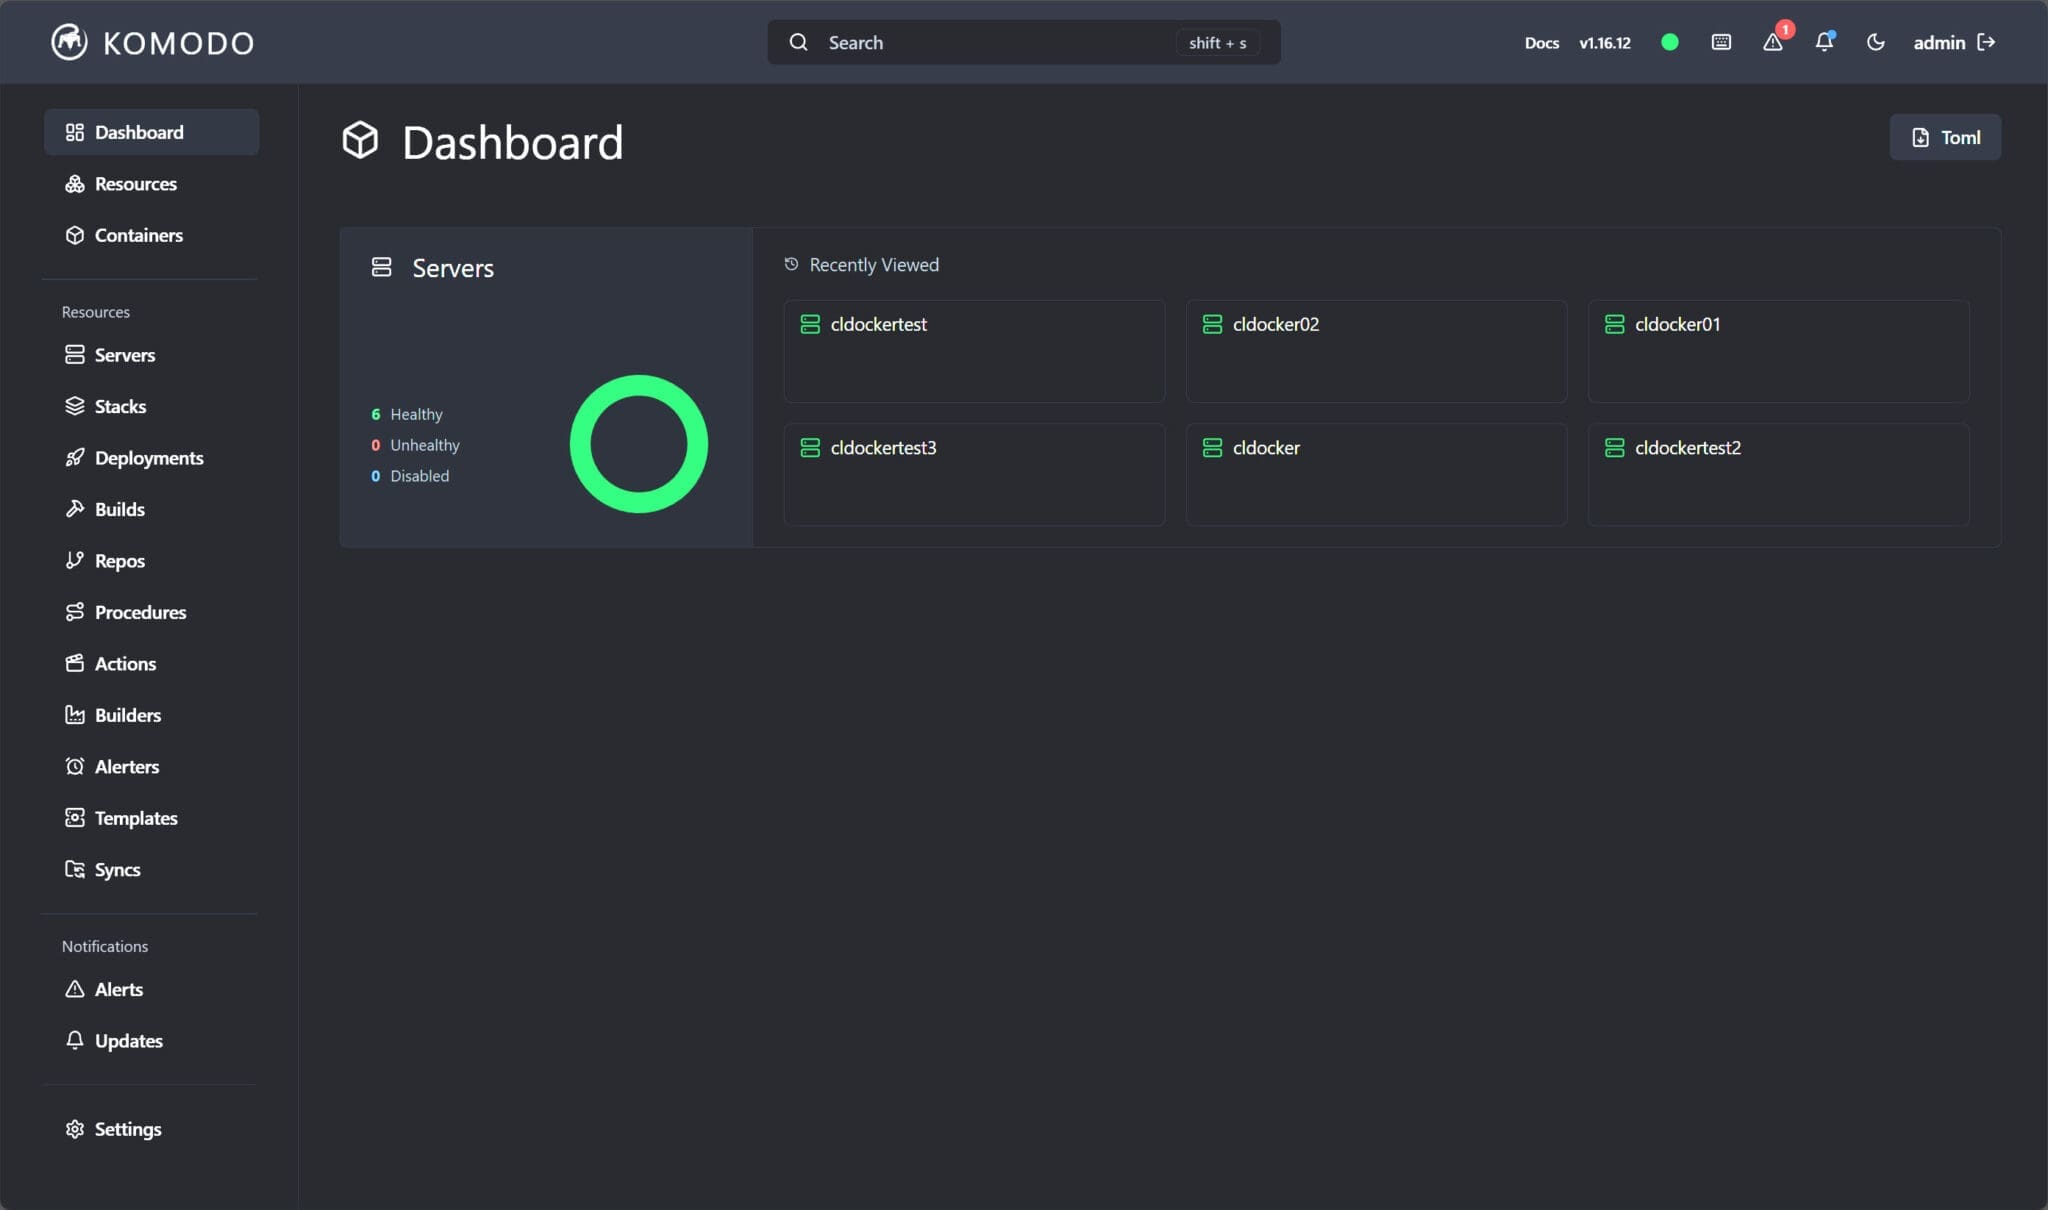Open the Docs link

(x=1540, y=43)
